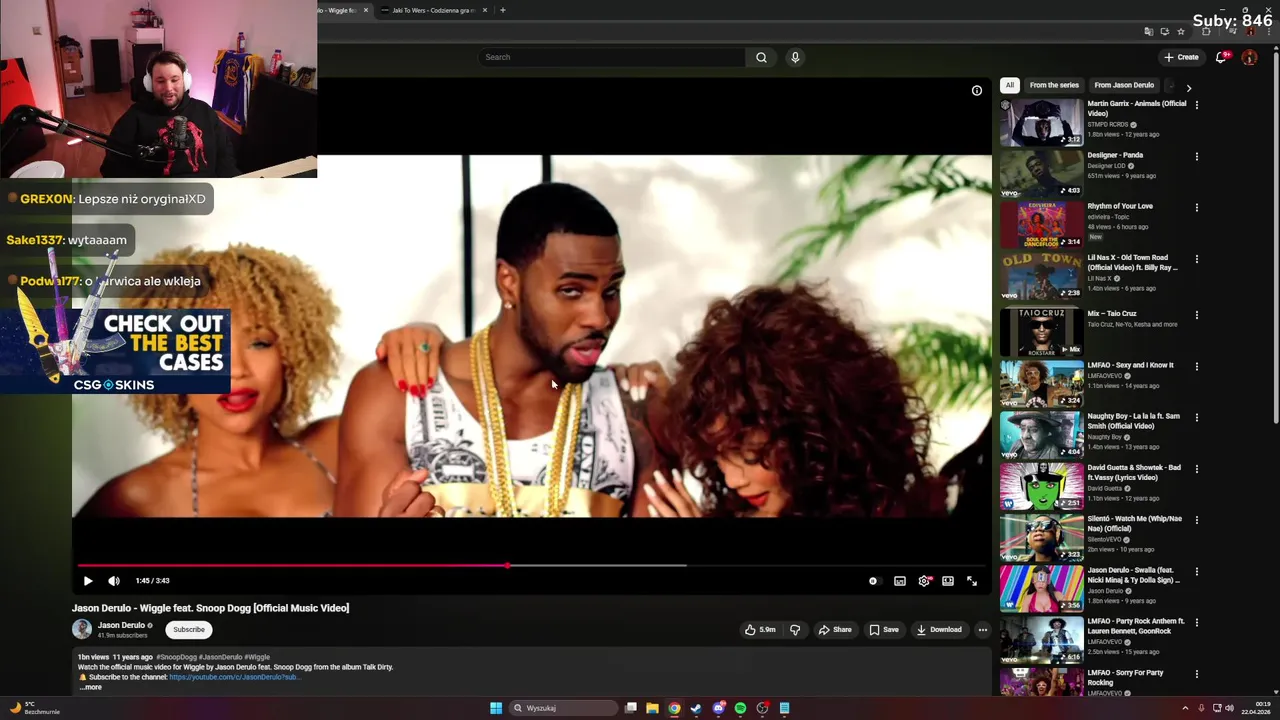1280x720 pixels.
Task: Play the paused Wiggle video
Action: click(x=88, y=581)
